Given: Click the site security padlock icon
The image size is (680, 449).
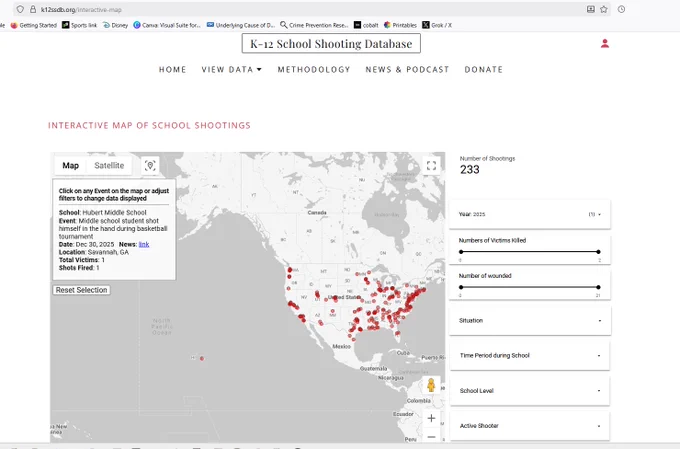Looking at the screenshot, I should (x=33, y=9).
